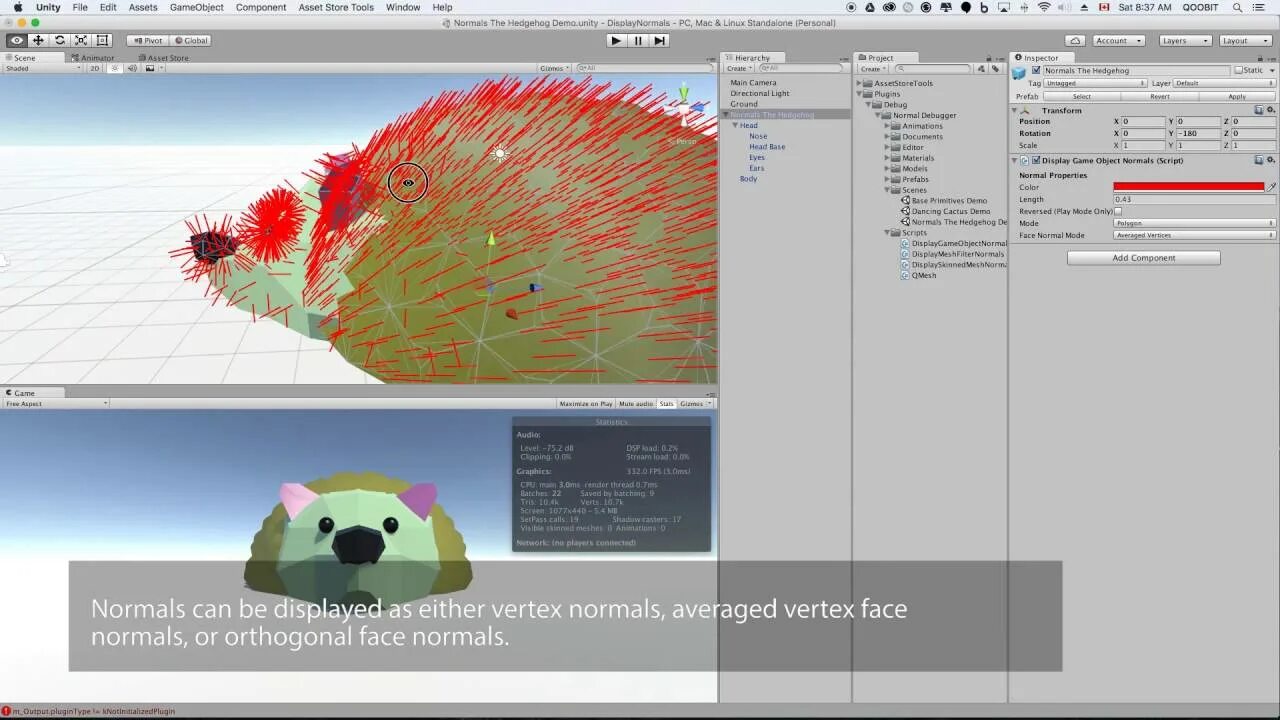
Task: Click the Project search-by-label icon
Action: tap(995, 69)
